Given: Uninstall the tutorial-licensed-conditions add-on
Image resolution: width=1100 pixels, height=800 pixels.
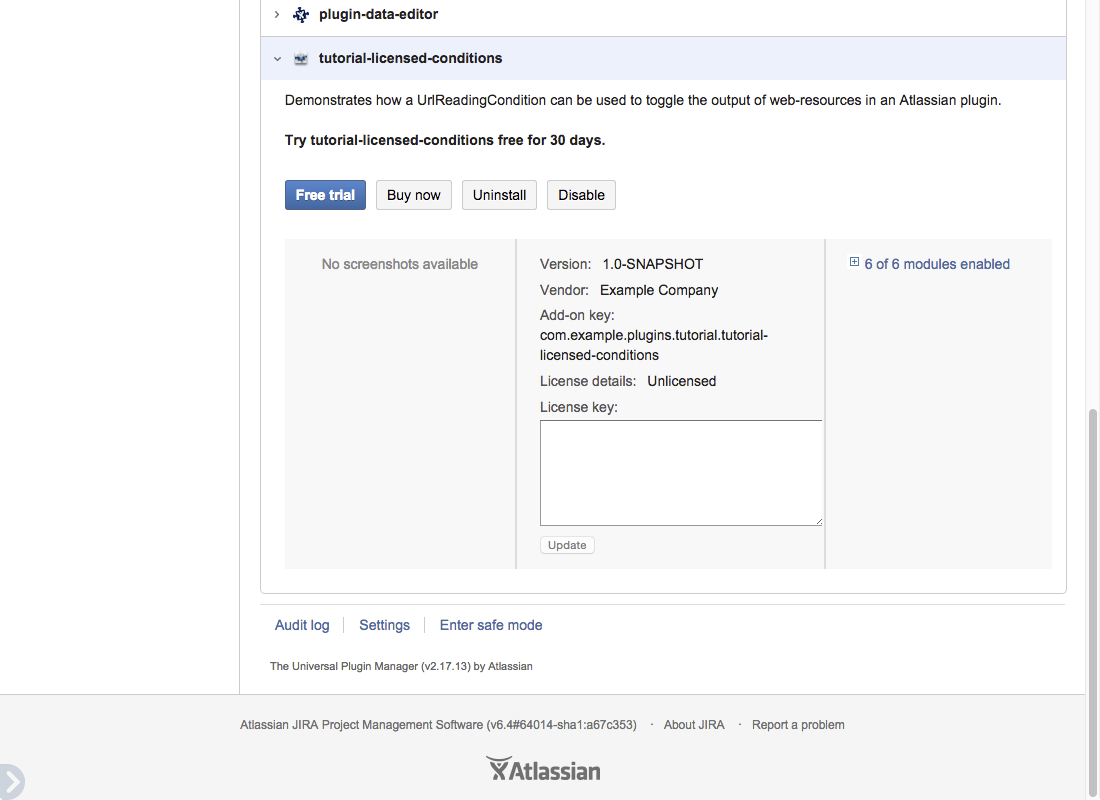Looking at the screenshot, I should 499,195.
